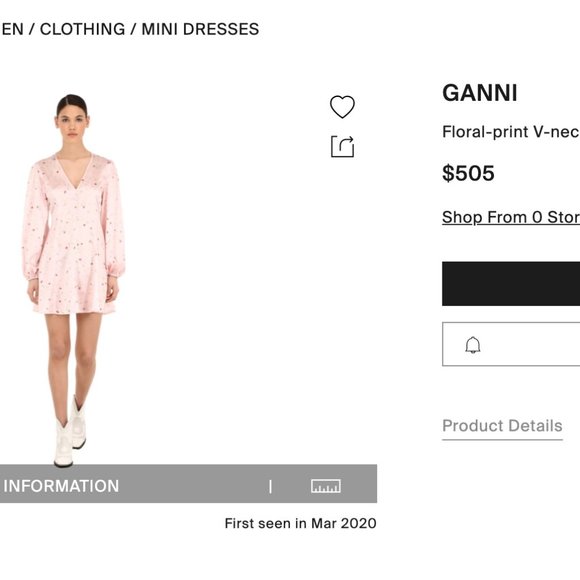Click the white outlined alert button
Image resolution: width=580 pixels, height=580 pixels.
click(x=511, y=344)
